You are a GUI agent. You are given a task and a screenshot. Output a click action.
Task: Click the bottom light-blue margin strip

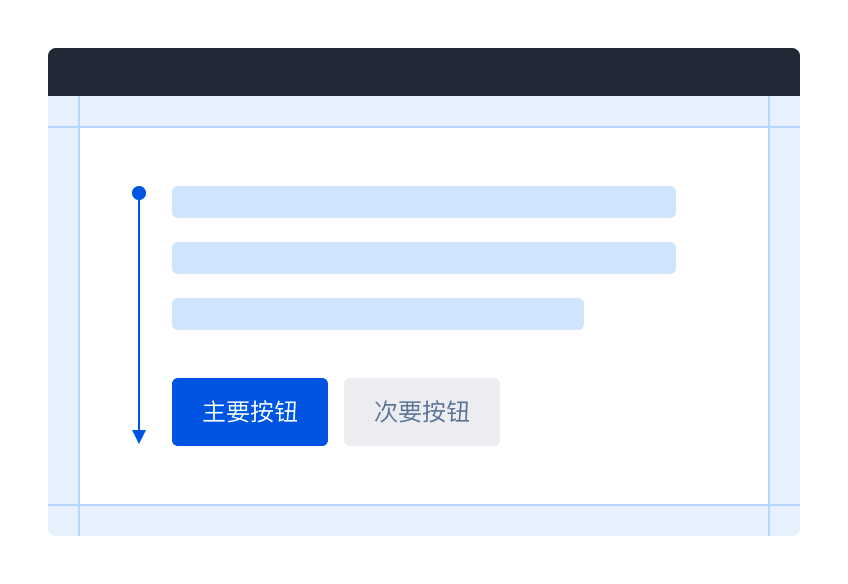pos(424,521)
